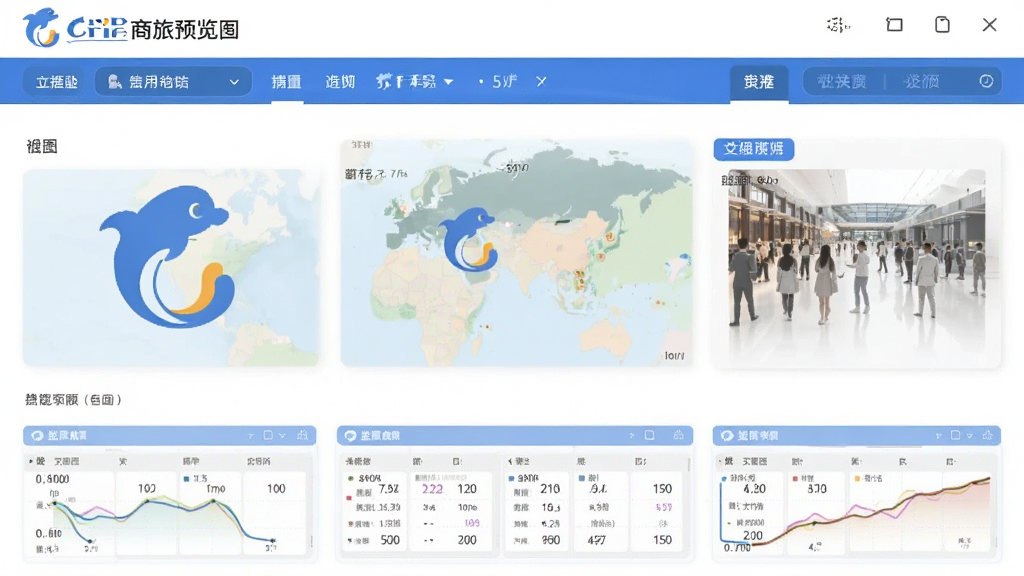The image size is (1024, 576).
Task: Click the green legend dot in the middle table
Action: click(350, 479)
